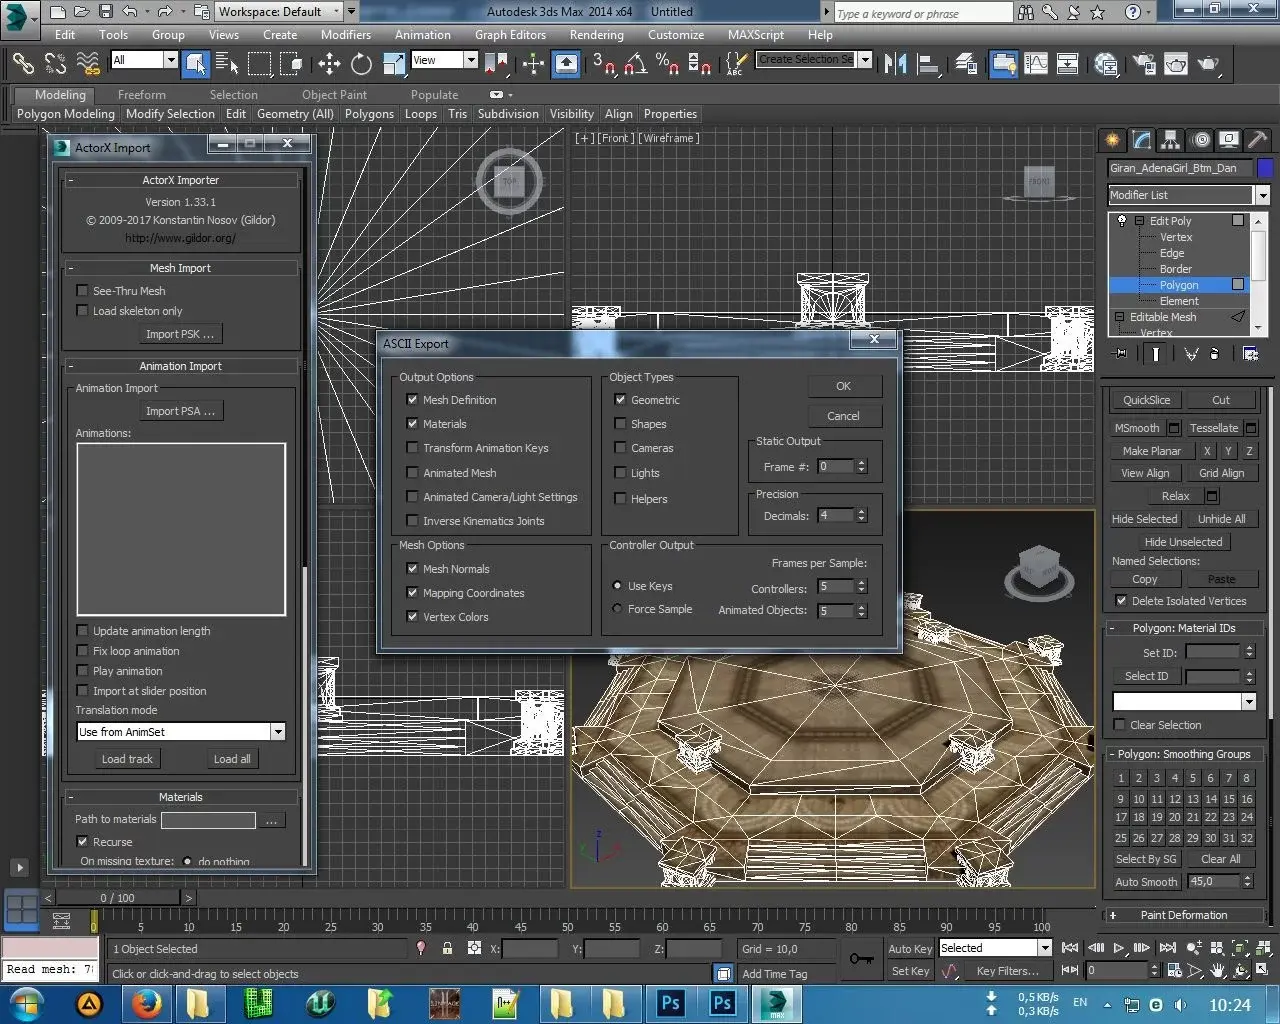1280x1024 pixels.
Task: Click the Mirror tool icon
Action: pyautogui.click(x=895, y=65)
